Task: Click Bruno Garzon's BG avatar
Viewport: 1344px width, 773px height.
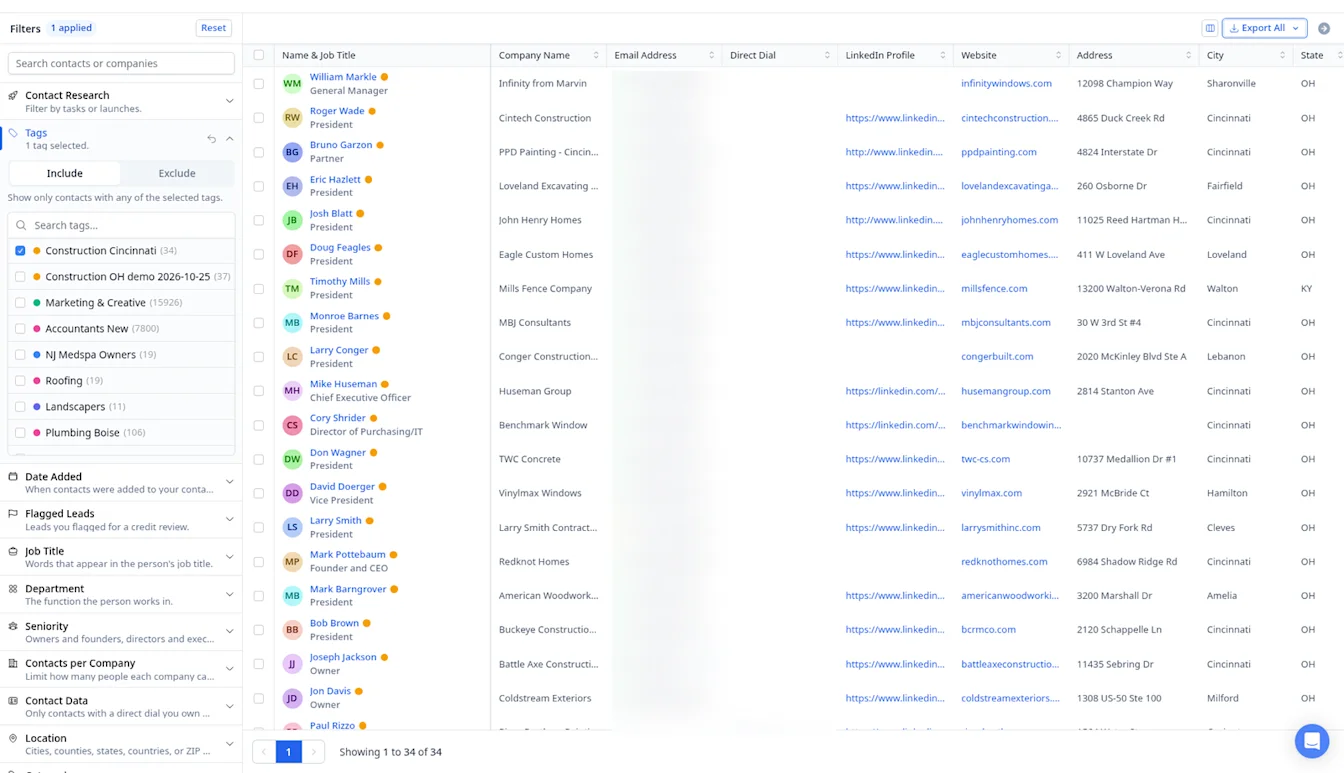Action: [x=292, y=152]
